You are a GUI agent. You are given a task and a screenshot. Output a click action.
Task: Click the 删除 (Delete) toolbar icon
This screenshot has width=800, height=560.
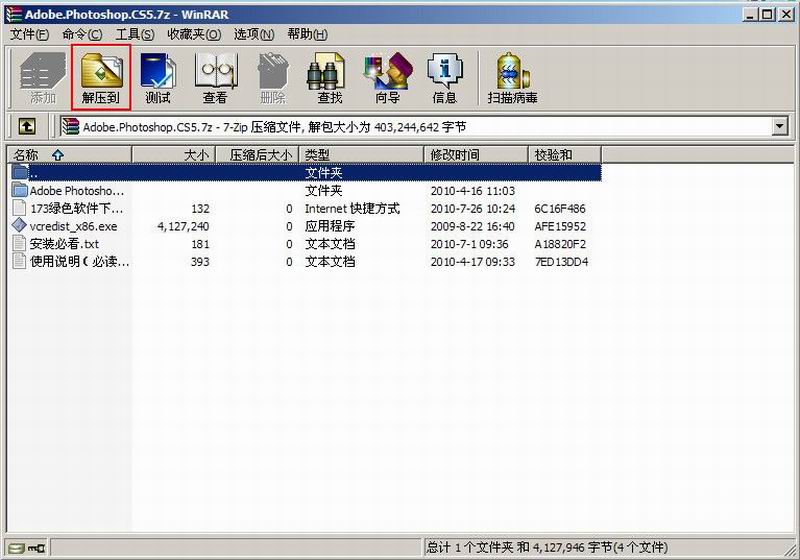coord(273,78)
